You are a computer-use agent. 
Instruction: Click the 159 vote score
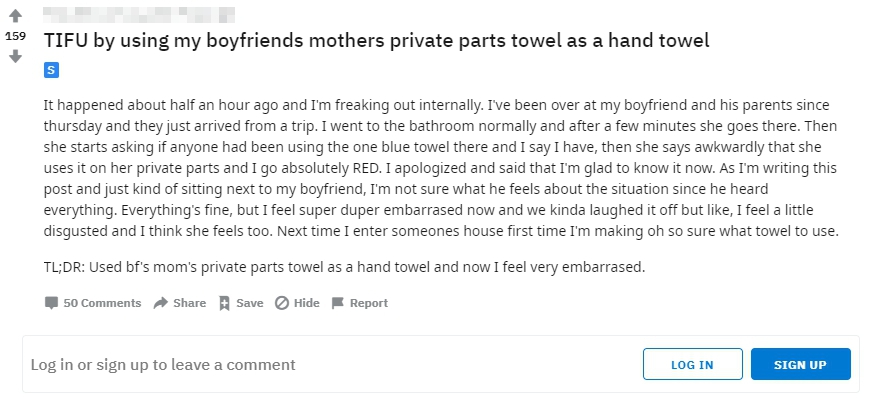(x=15, y=36)
